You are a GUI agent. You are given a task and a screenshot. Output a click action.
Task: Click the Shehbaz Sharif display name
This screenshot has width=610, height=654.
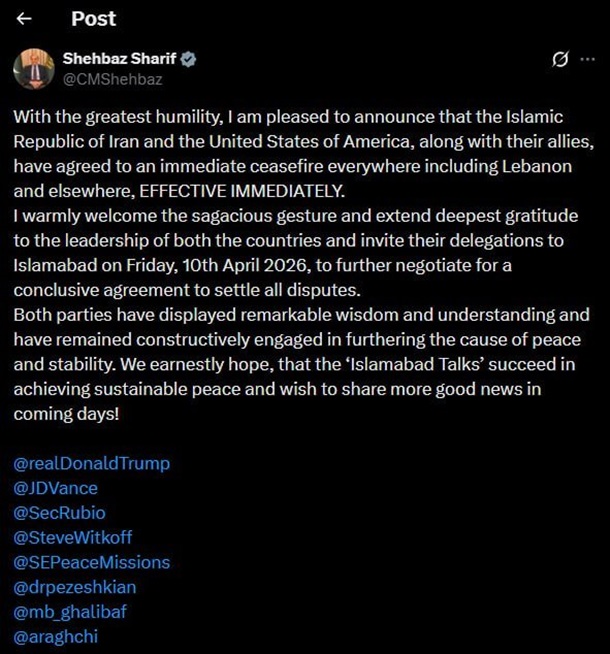click(120, 59)
